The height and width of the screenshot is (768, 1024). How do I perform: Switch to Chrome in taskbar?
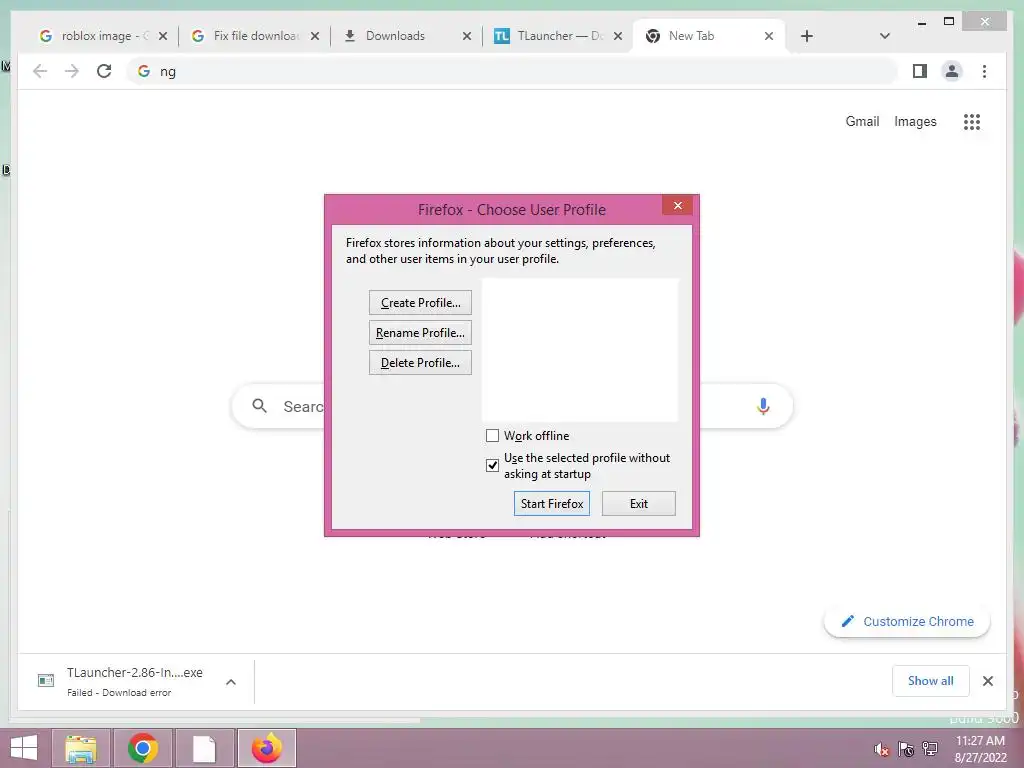143,748
